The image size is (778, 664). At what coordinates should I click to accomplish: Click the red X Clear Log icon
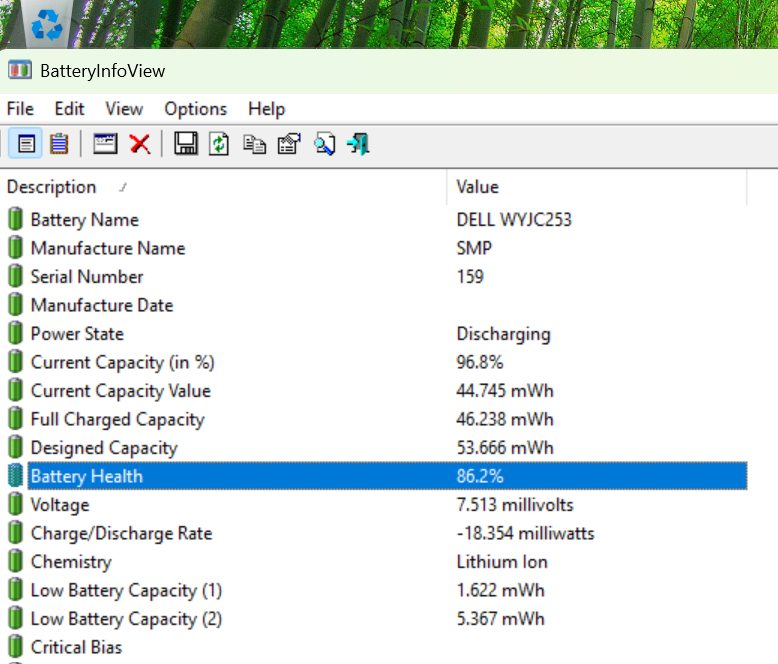(140, 144)
